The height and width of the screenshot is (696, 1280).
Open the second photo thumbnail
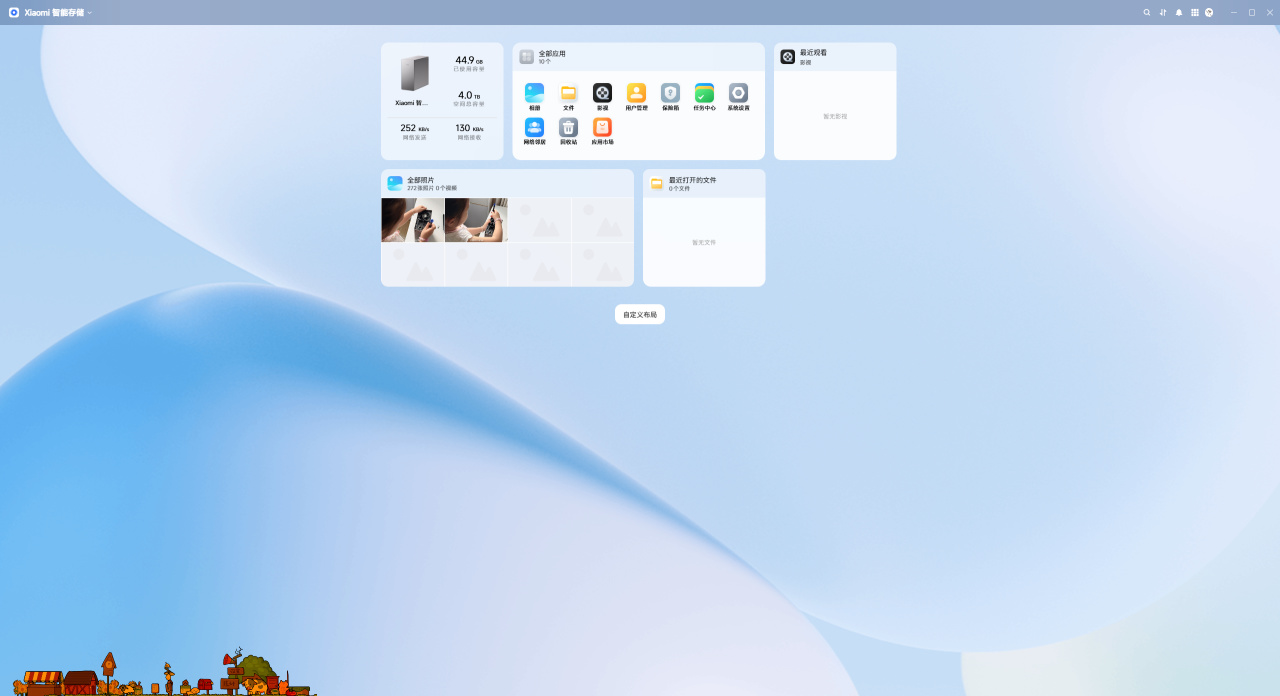[476, 220]
